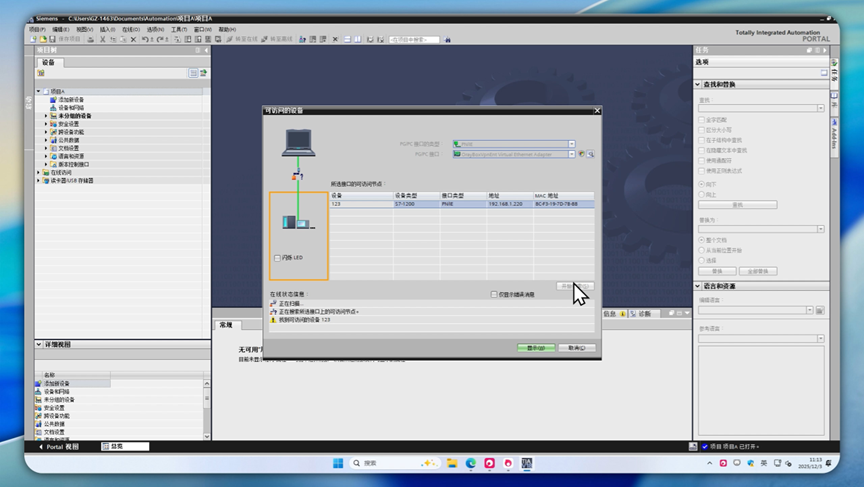864x487 pixels.
Task: Click the search icon beside PG/PC interface
Action: click(591, 154)
